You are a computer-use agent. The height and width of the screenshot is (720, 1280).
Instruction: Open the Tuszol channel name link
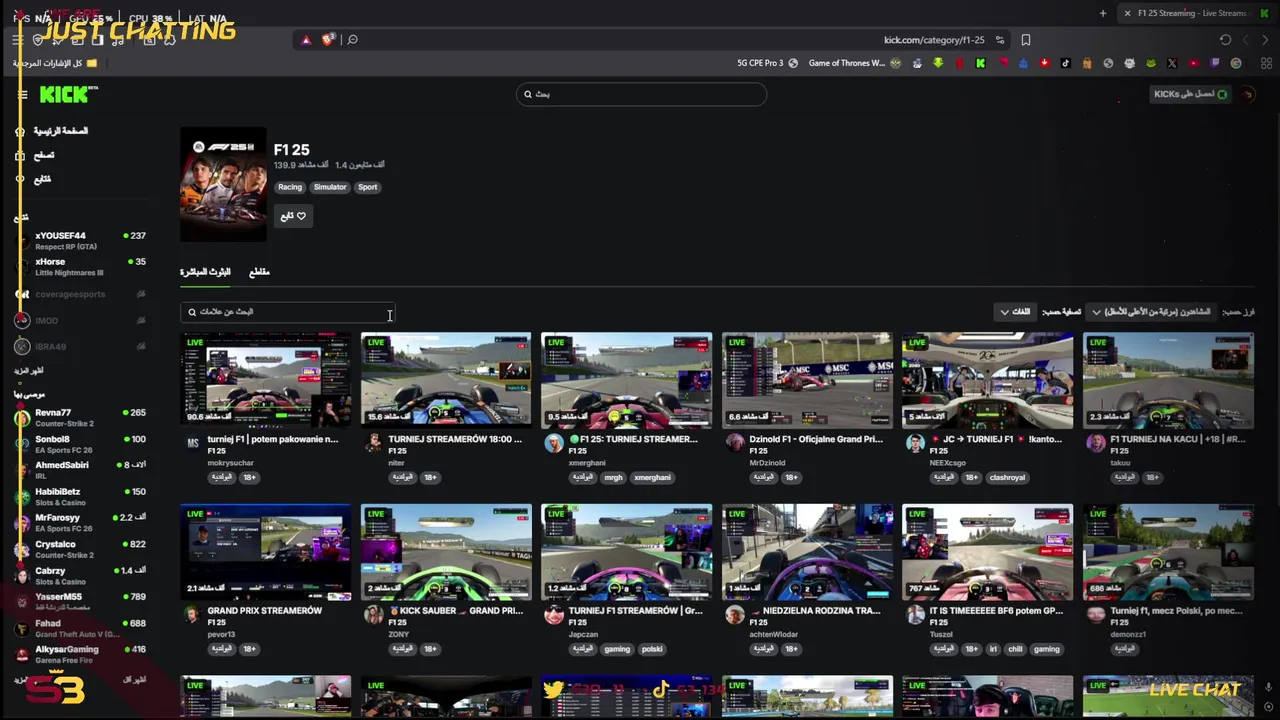[x=942, y=635]
